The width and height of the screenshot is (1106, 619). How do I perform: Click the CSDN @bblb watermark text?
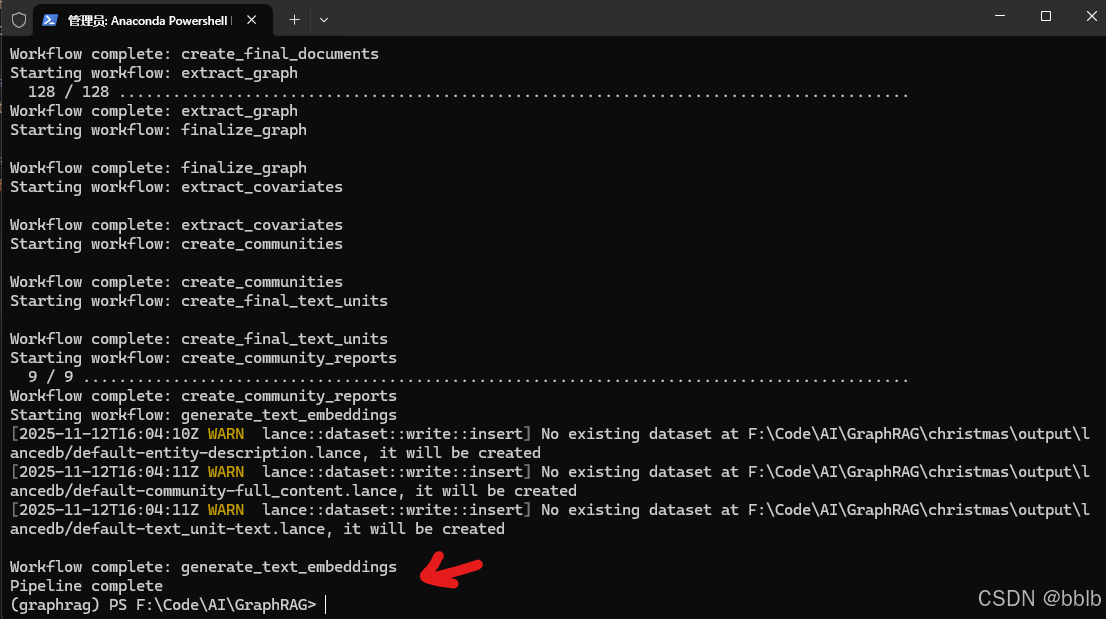tap(1038, 598)
